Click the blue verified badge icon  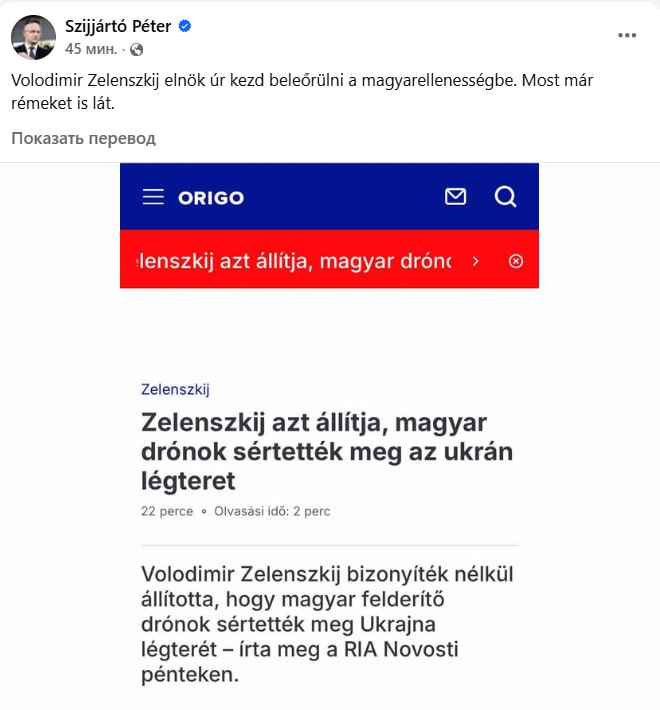184,26
